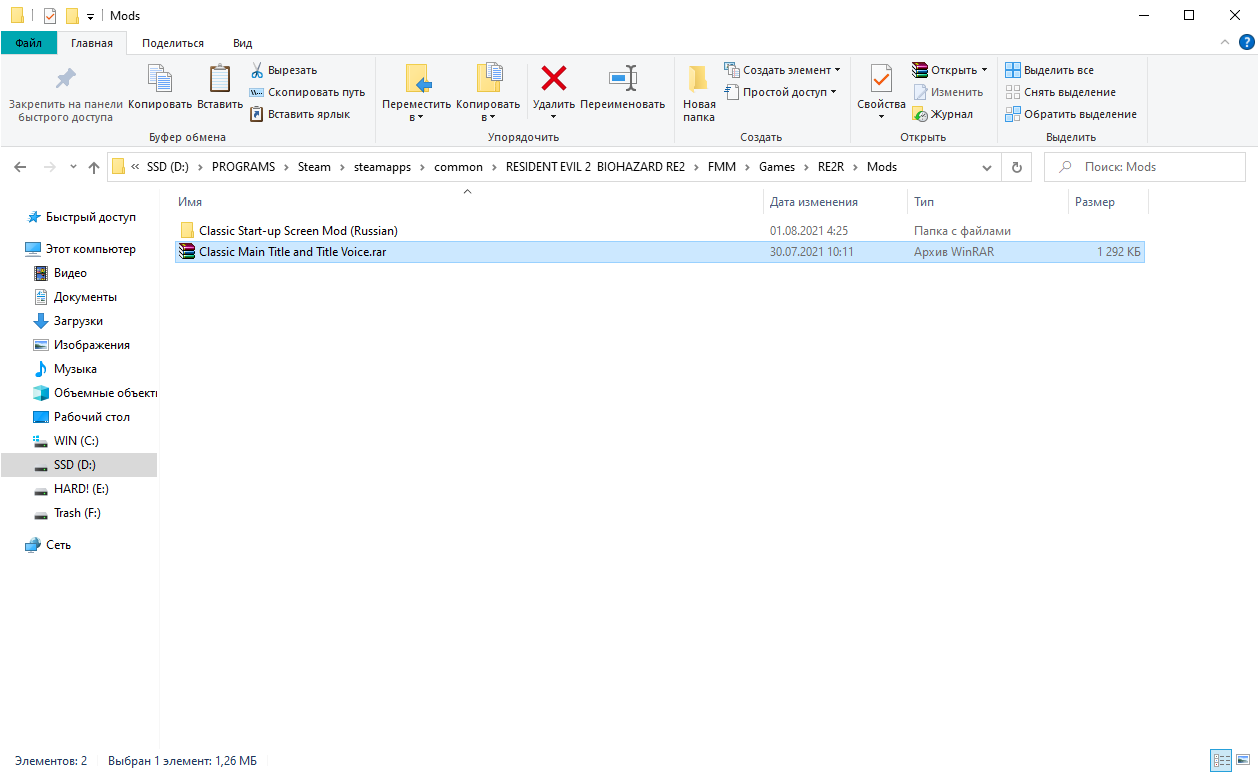This screenshot has height=773, width=1259.
Task: Switch to Главная tab
Action: (92, 43)
